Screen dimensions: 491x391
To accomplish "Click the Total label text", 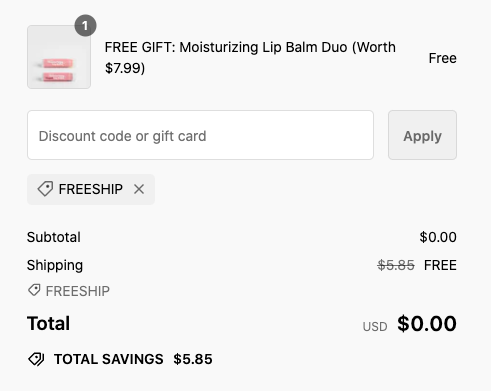I will pos(48,323).
